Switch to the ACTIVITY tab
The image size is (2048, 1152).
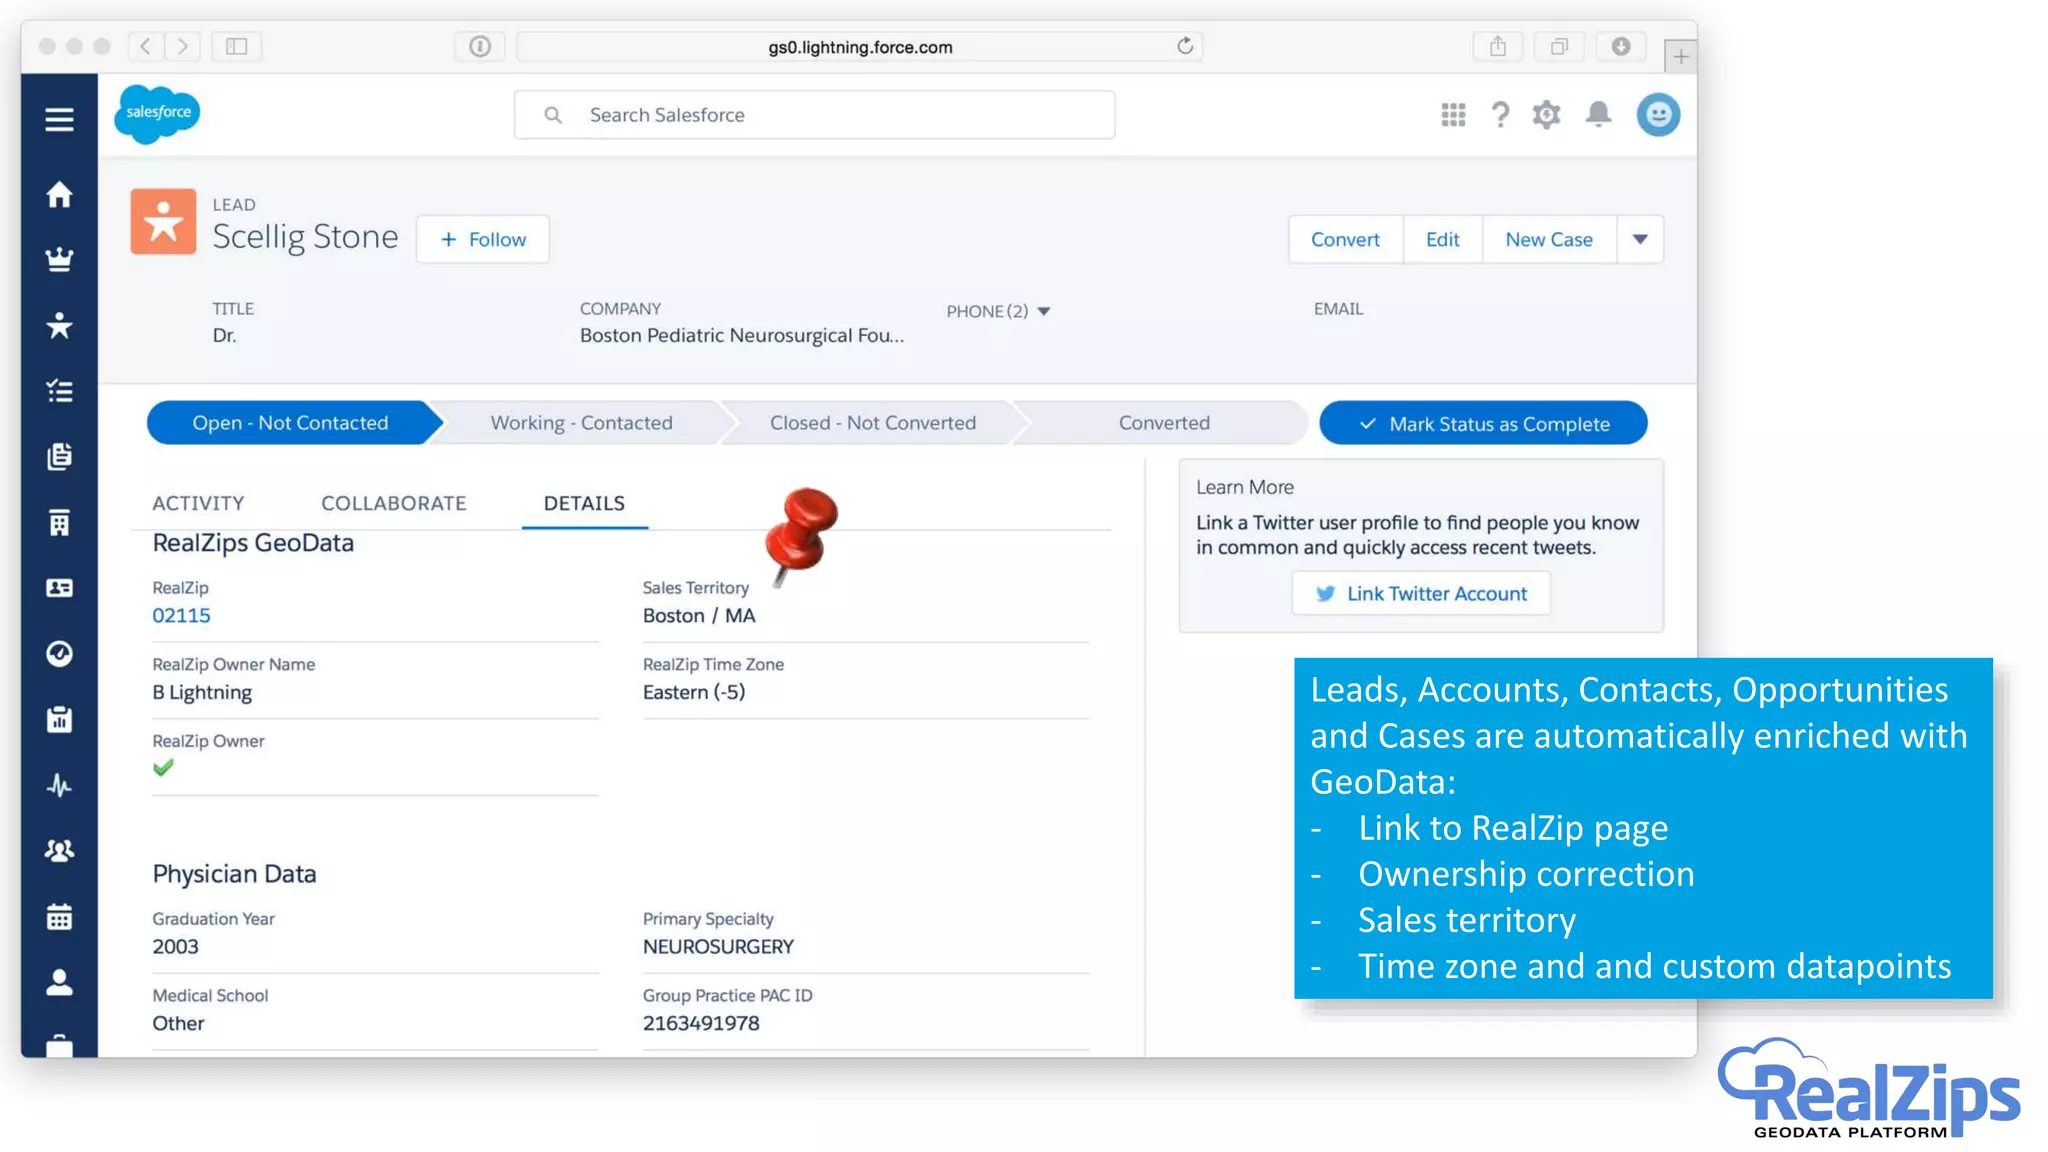198,503
